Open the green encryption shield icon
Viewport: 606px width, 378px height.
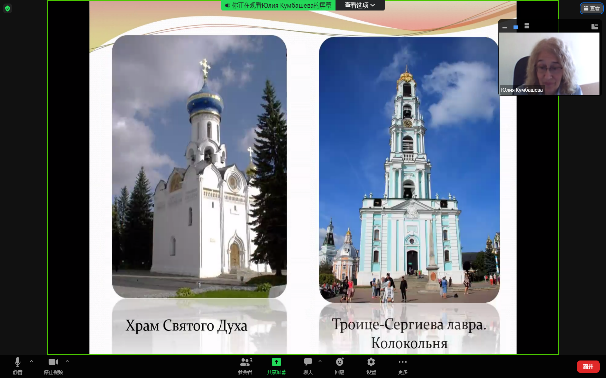[7, 8]
